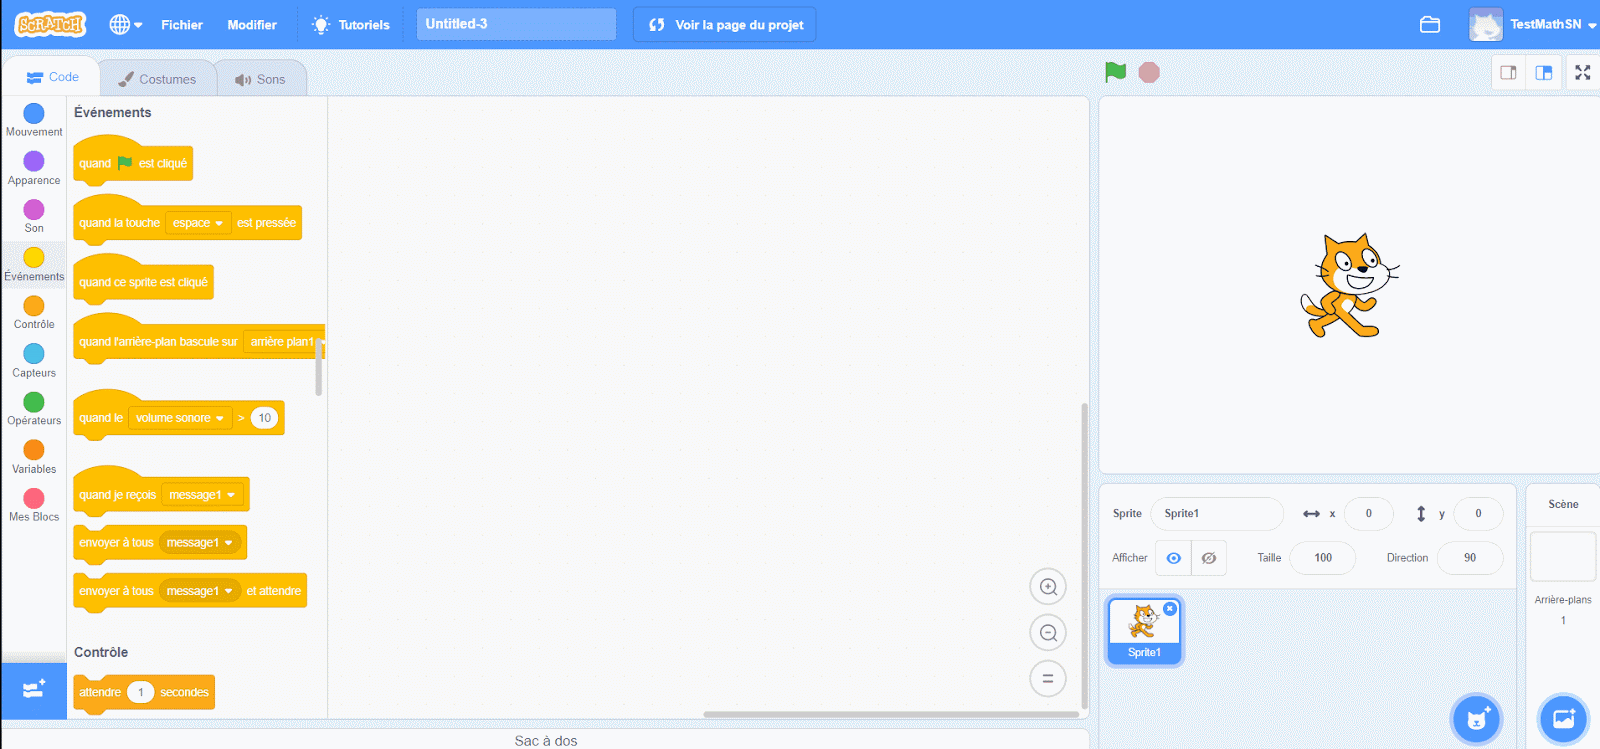Select Variables block category
This screenshot has height=749, width=1600.
pyautogui.click(x=34, y=457)
